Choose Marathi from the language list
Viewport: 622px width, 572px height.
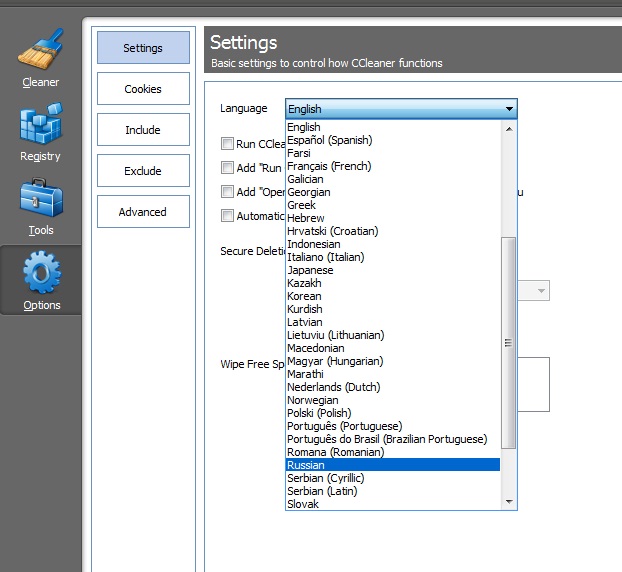point(393,374)
